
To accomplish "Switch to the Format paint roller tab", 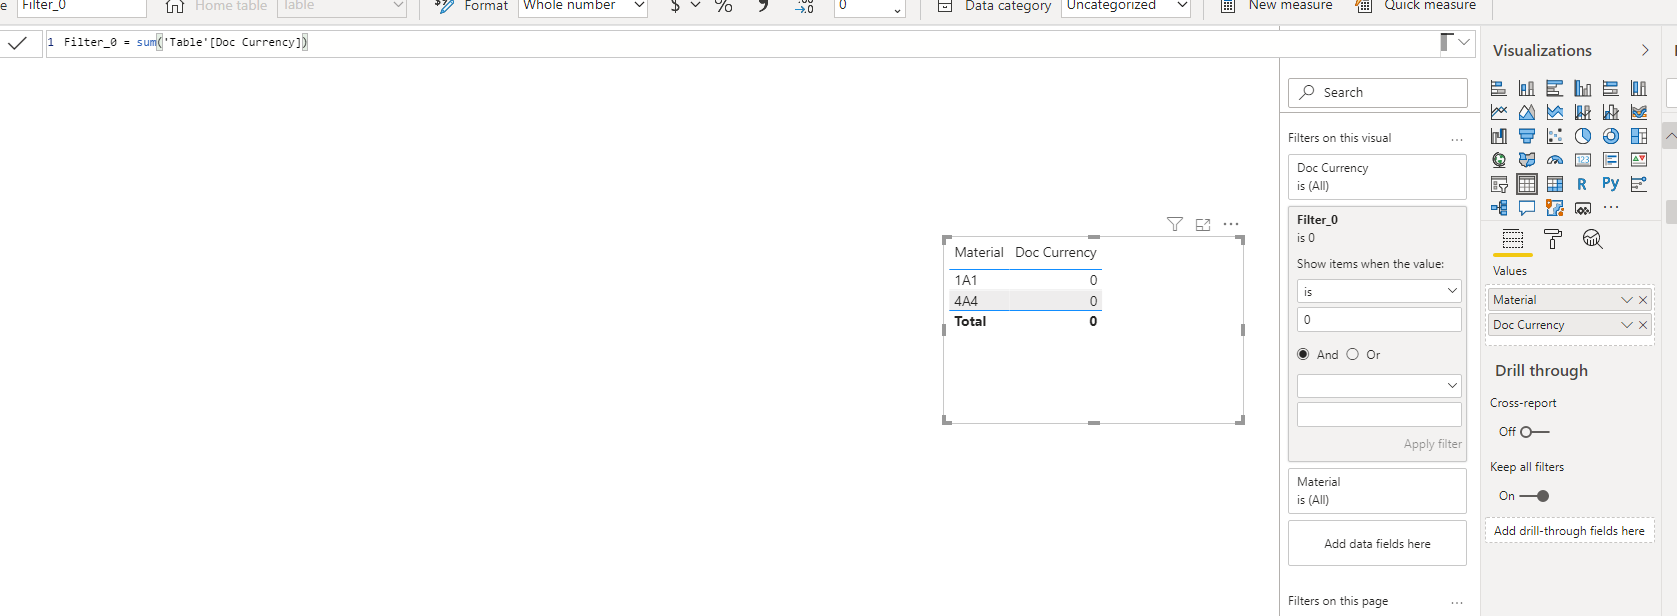I will click(1553, 239).
